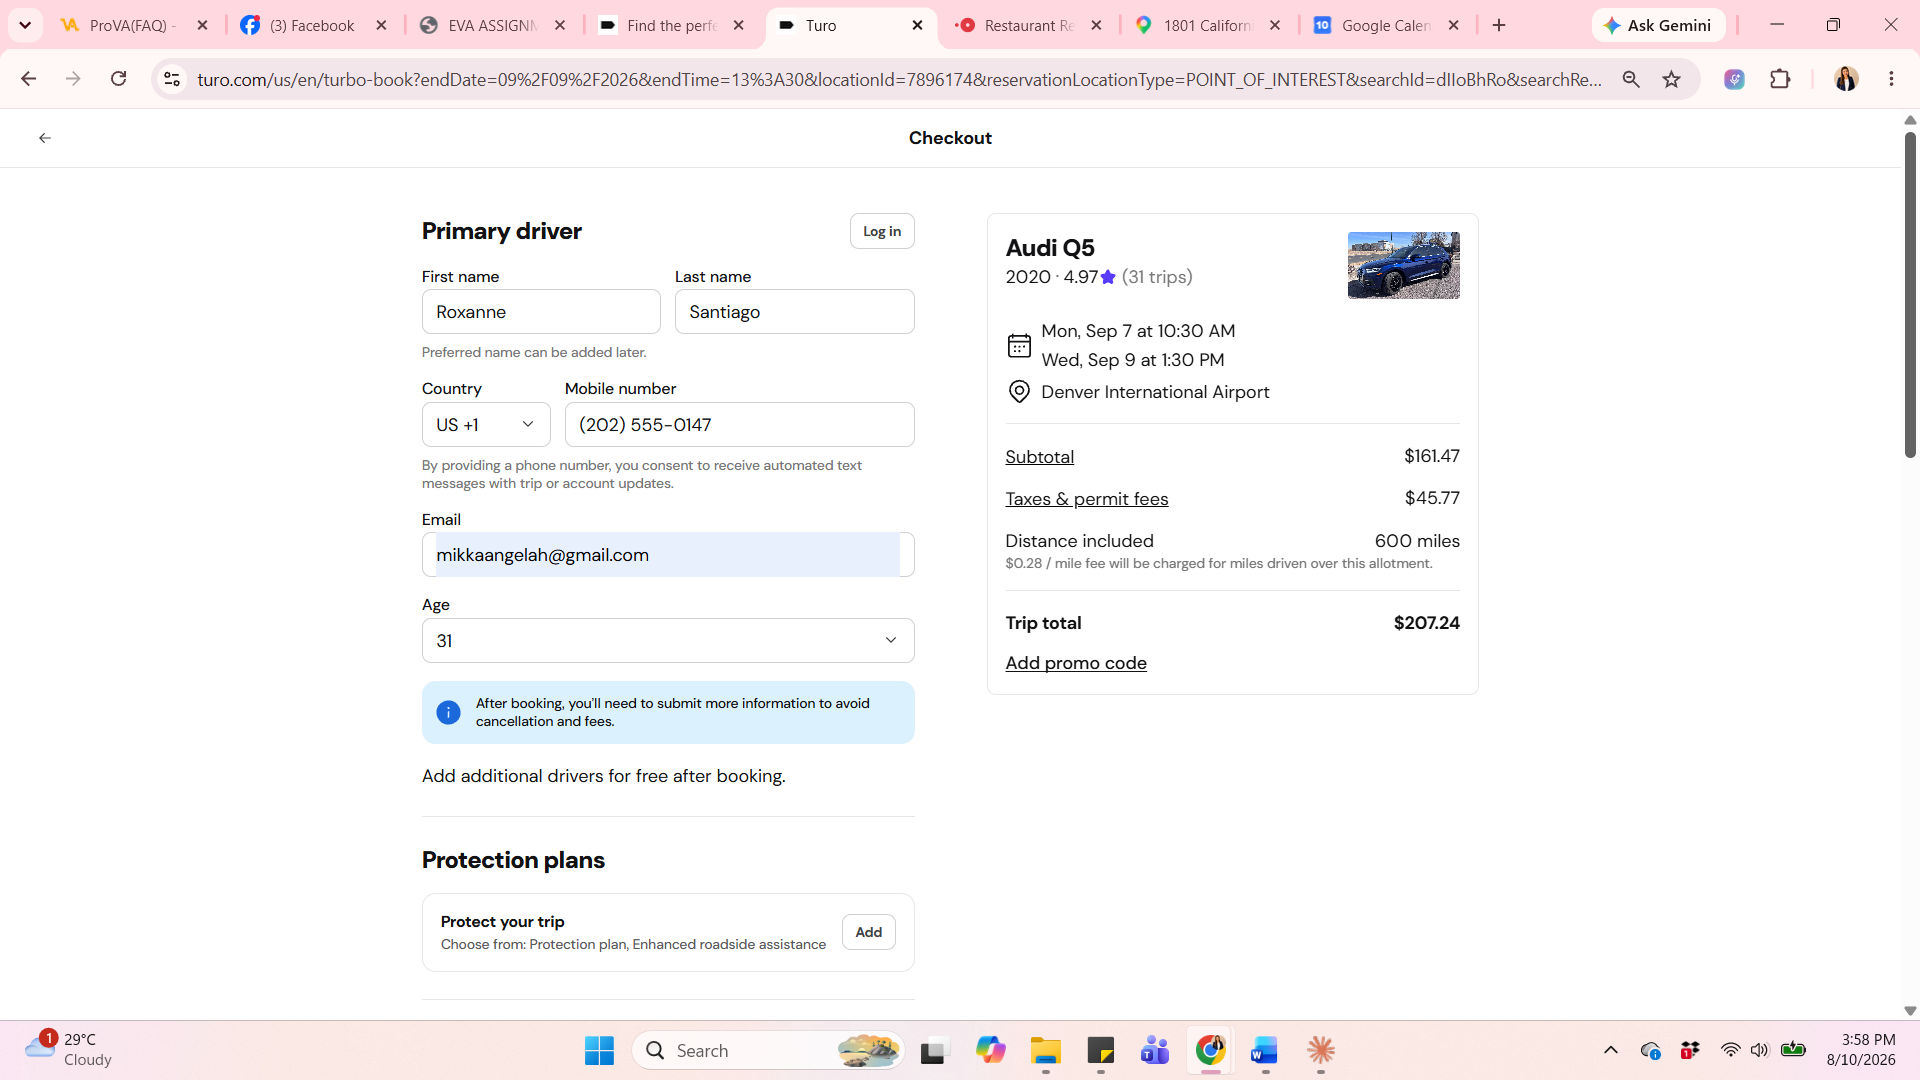This screenshot has width=1920, height=1080.
Task: Open the tab search dropdown arrow
Action: click(25, 25)
